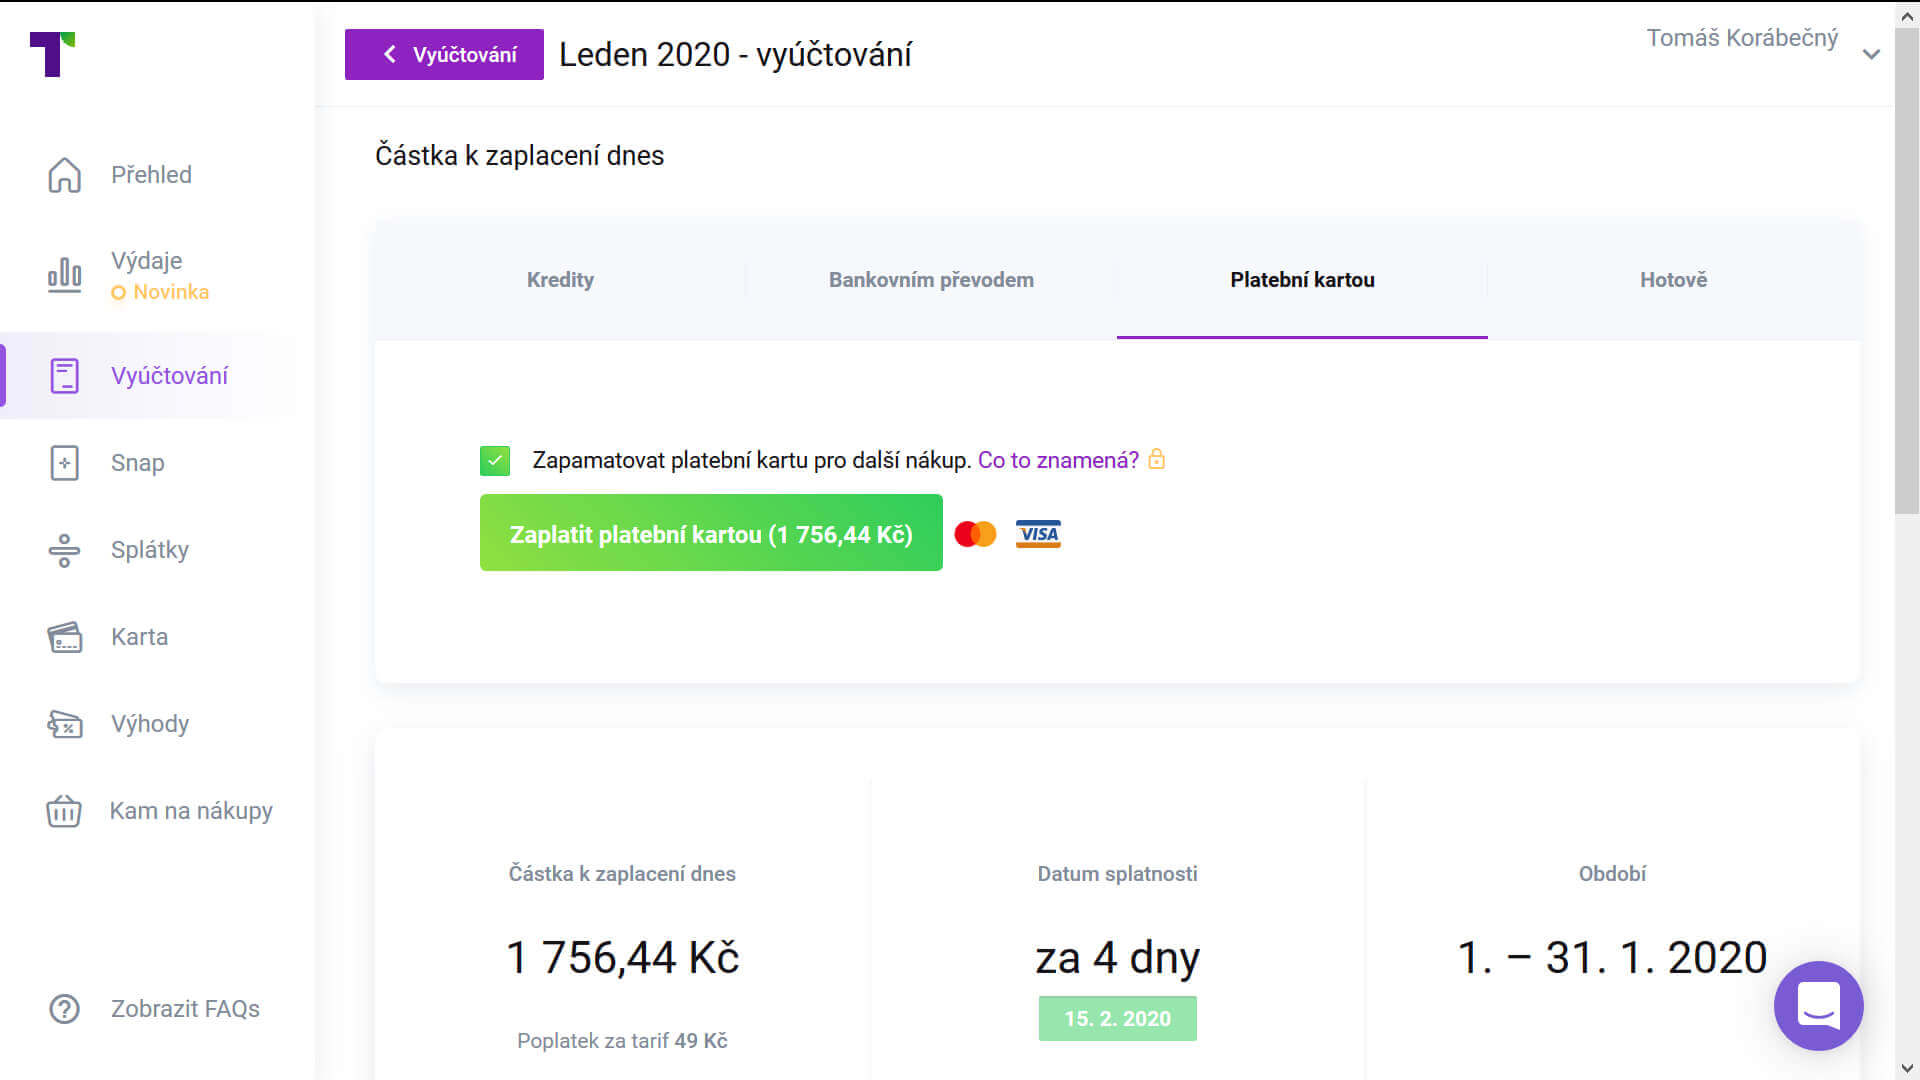Screen dimensions: 1920x1080
Task: Open the chat support bubble
Action: click(x=1818, y=1007)
